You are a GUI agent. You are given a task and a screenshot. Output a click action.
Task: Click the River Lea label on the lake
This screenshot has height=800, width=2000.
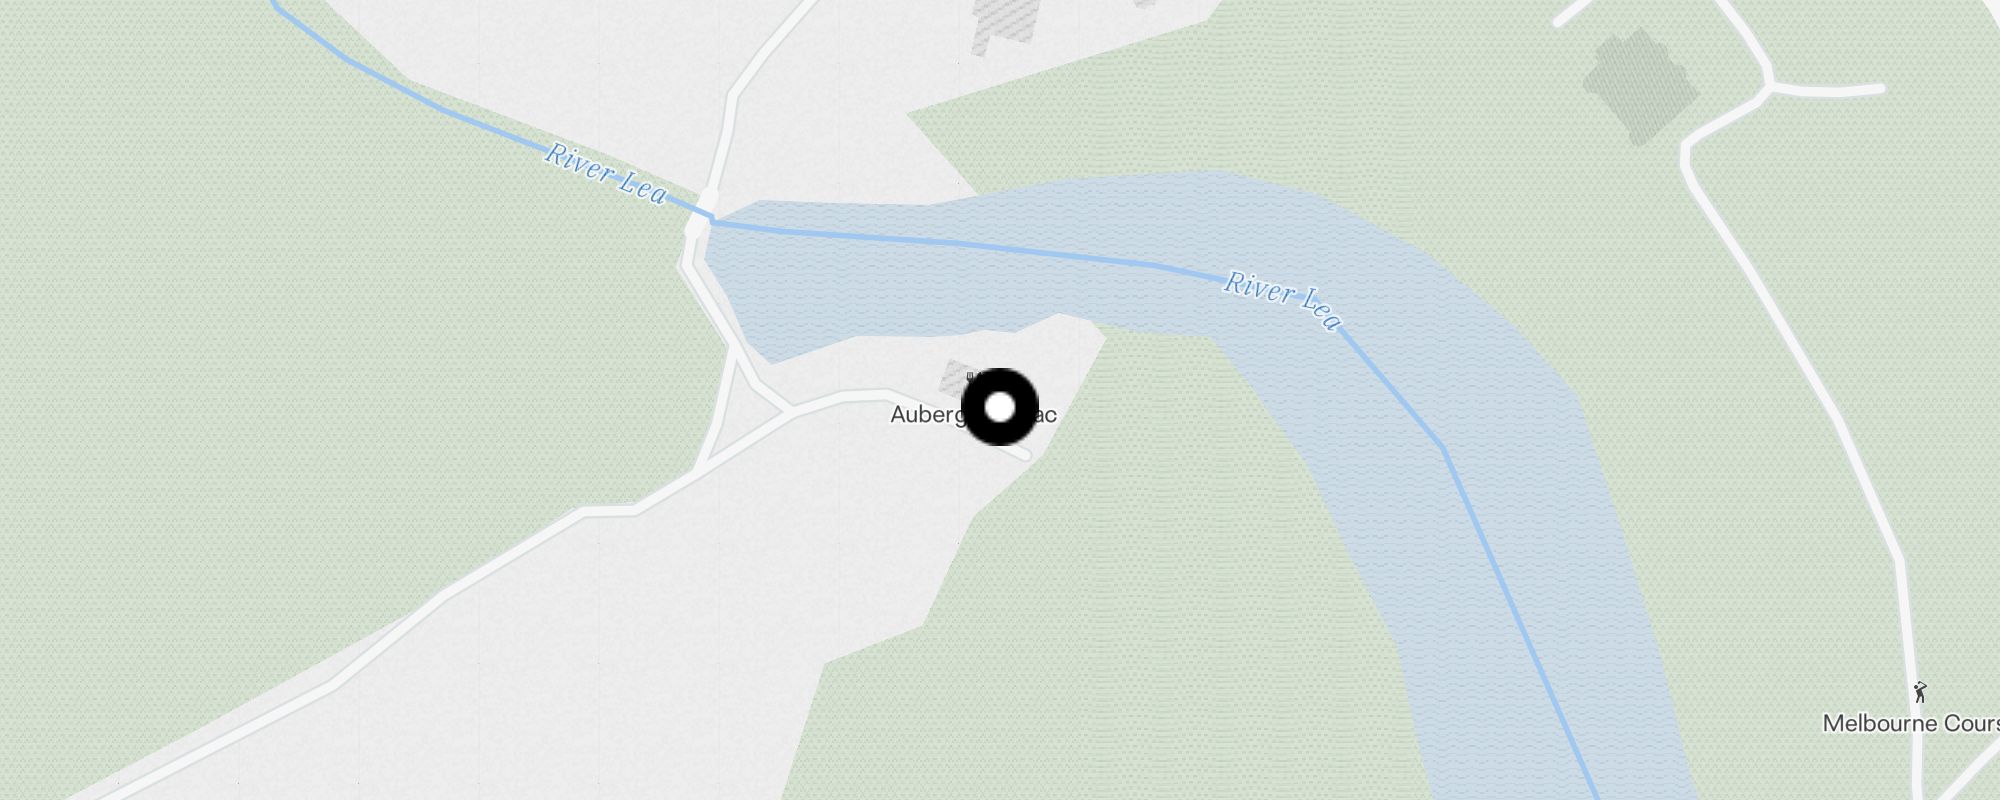(x=1282, y=300)
